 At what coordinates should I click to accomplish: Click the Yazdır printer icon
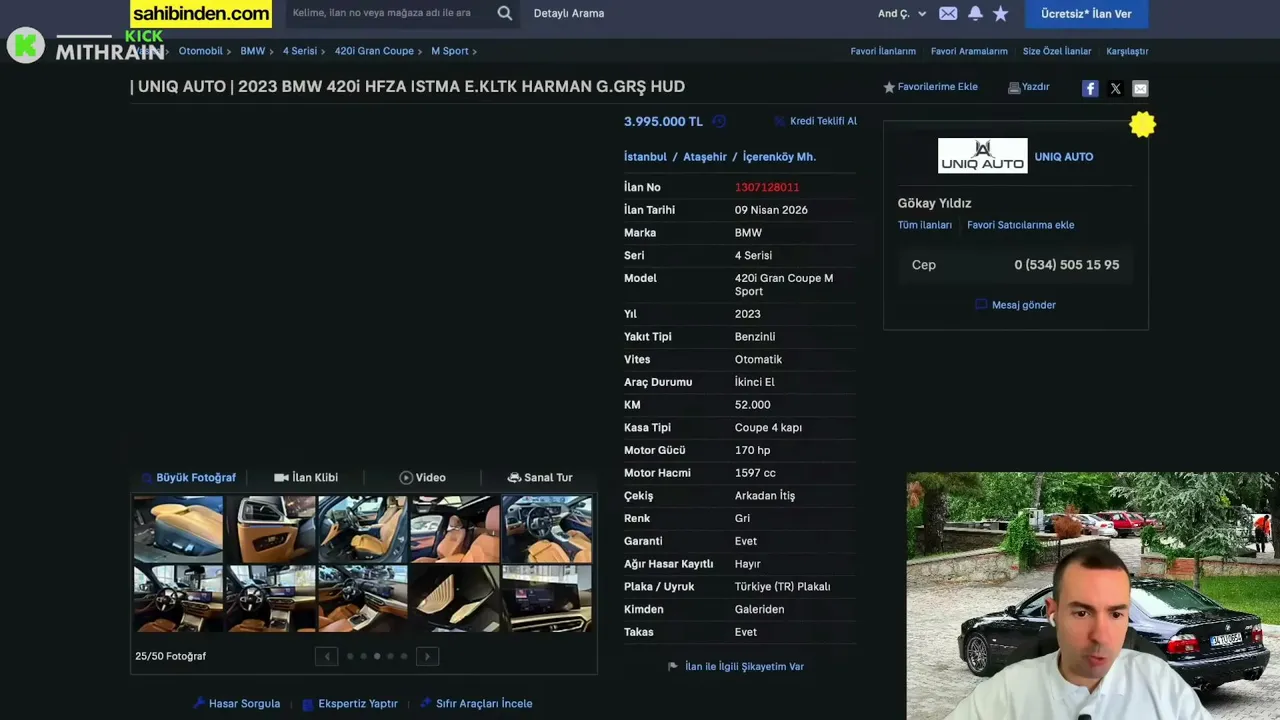[x=1014, y=87]
